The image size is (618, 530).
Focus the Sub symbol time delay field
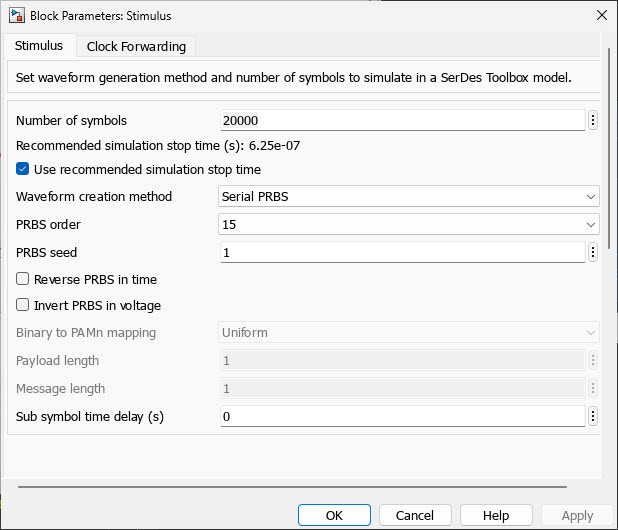(401, 416)
